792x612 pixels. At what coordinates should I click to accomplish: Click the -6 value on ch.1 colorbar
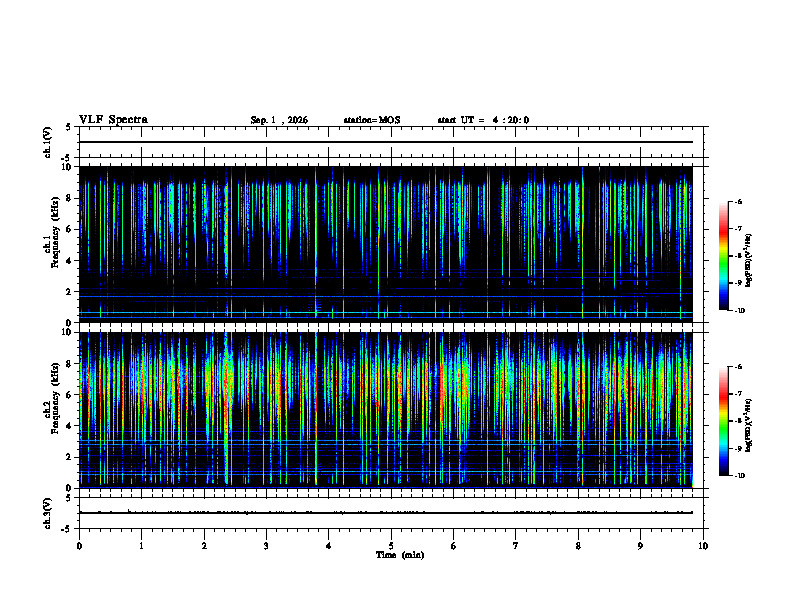pos(738,201)
